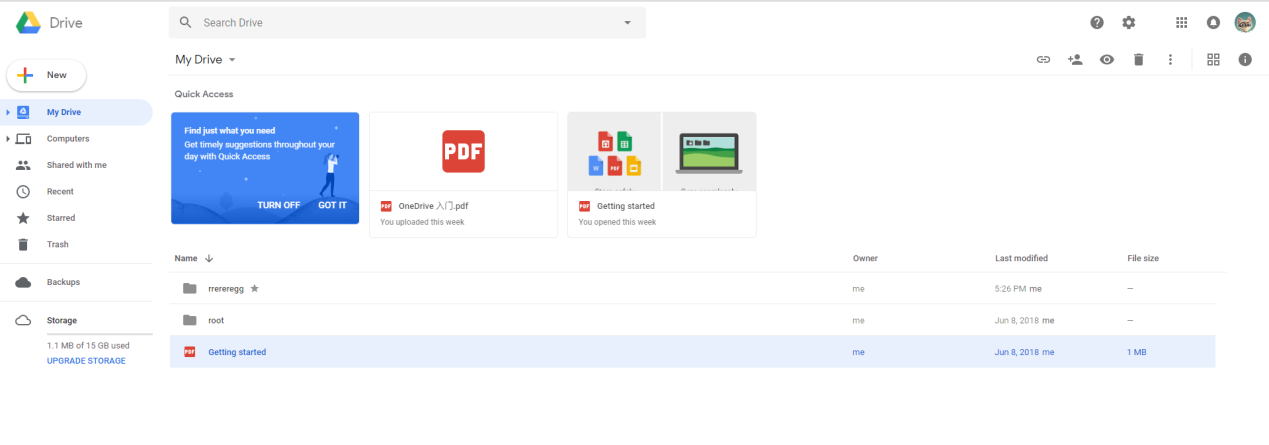Viewport: 1269px width, 445px height.
Task: Go to Shared with me
Action: [x=76, y=165]
